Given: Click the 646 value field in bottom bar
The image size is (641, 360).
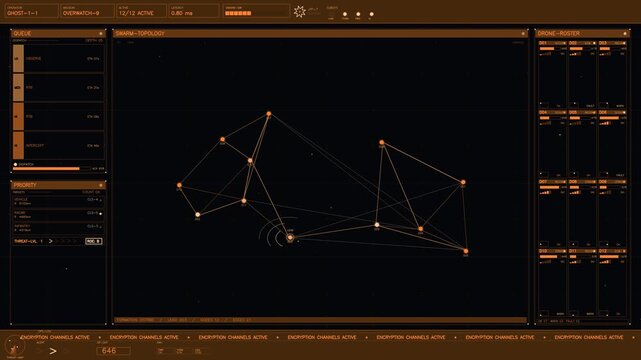Looking at the screenshot, I should (113, 351).
